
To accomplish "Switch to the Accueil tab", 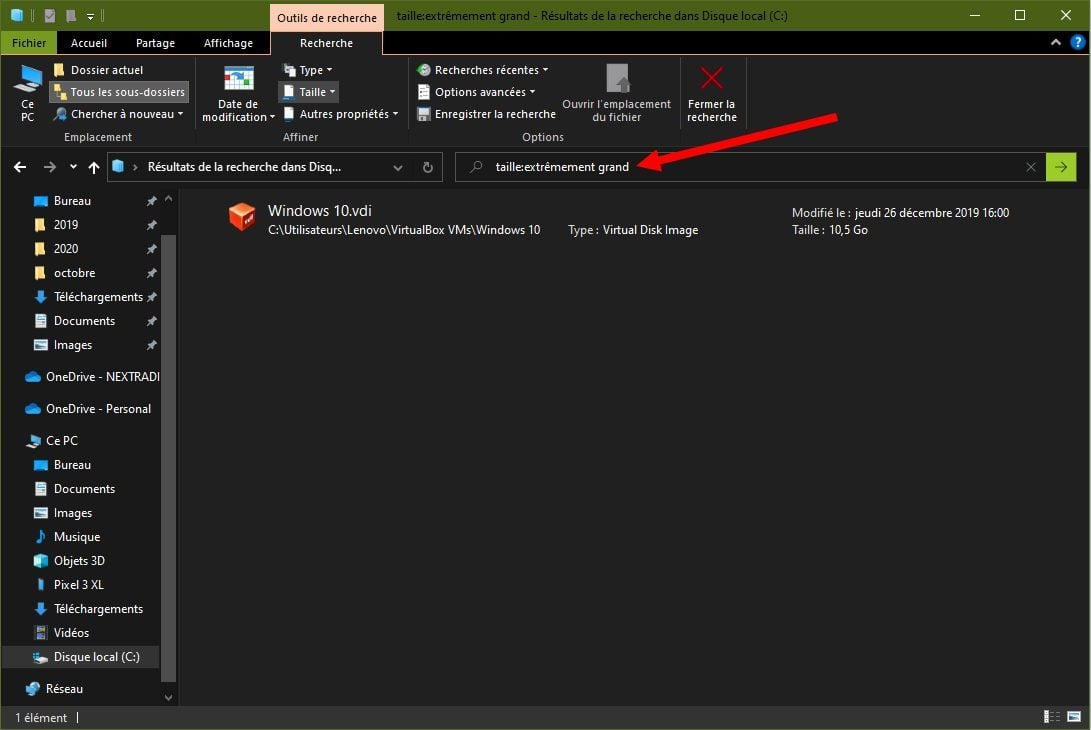I will coord(89,43).
